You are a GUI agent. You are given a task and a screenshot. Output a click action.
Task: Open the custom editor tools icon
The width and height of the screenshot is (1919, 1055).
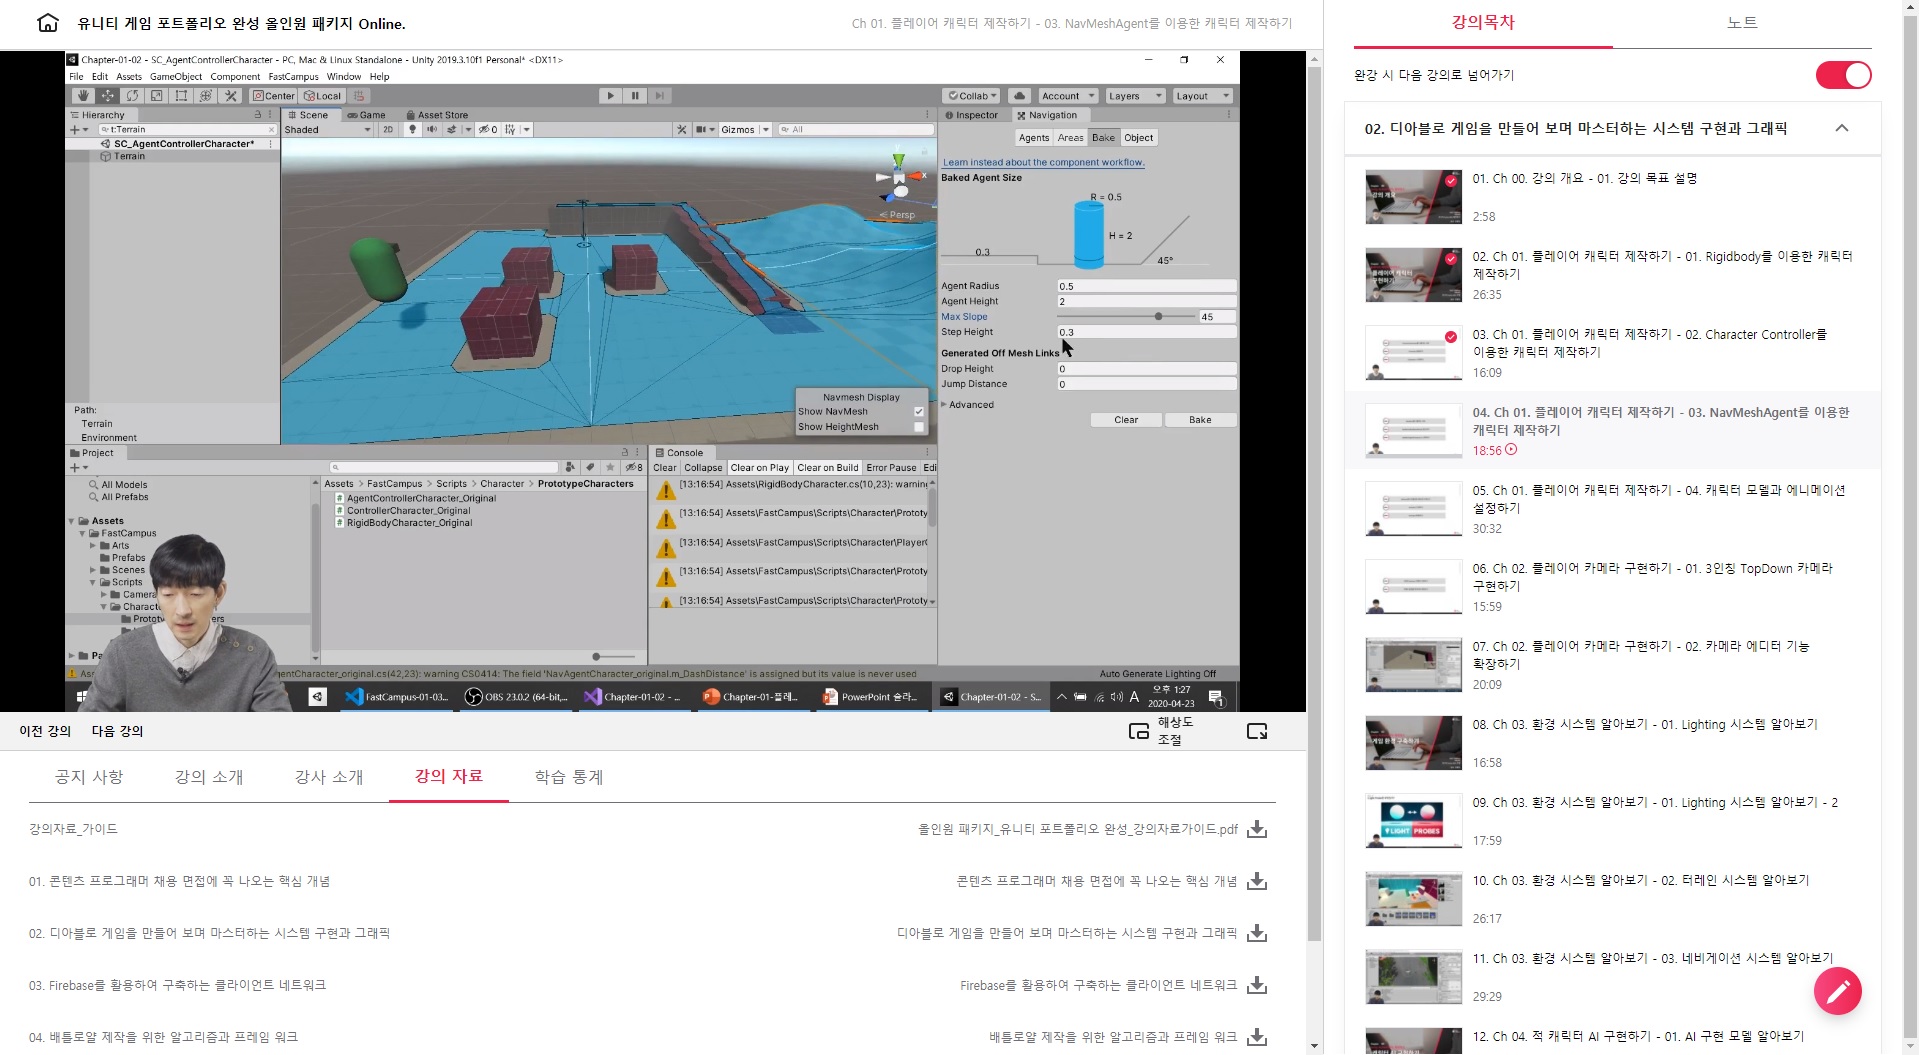coord(231,96)
